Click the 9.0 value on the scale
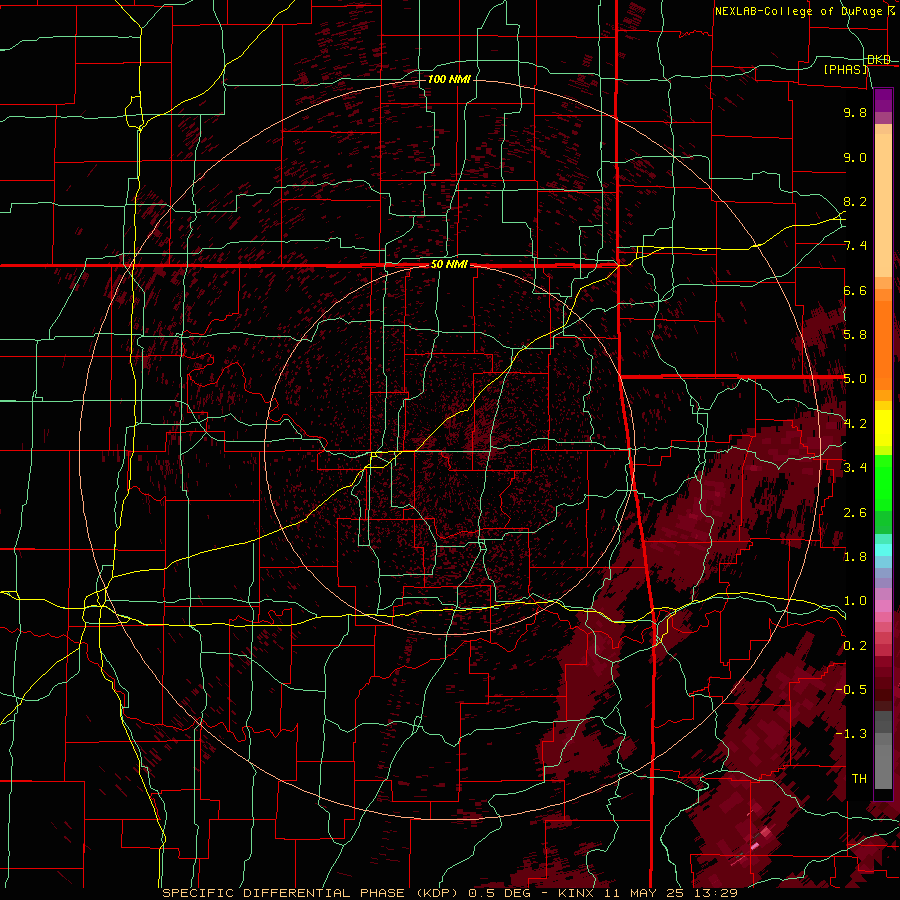900x900 pixels. tap(855, 157)
